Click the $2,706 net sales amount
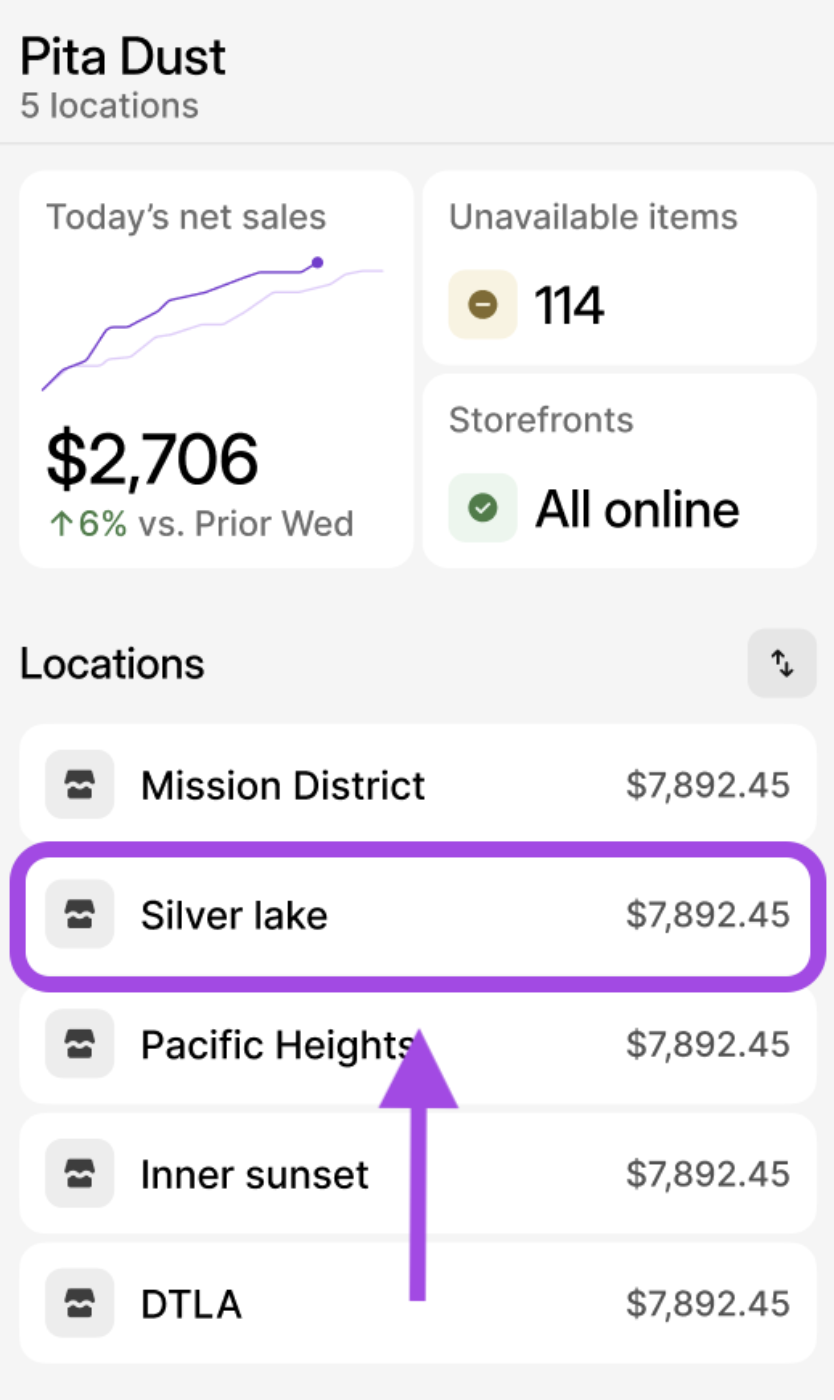834x1400 pixels. click(152, 459)
